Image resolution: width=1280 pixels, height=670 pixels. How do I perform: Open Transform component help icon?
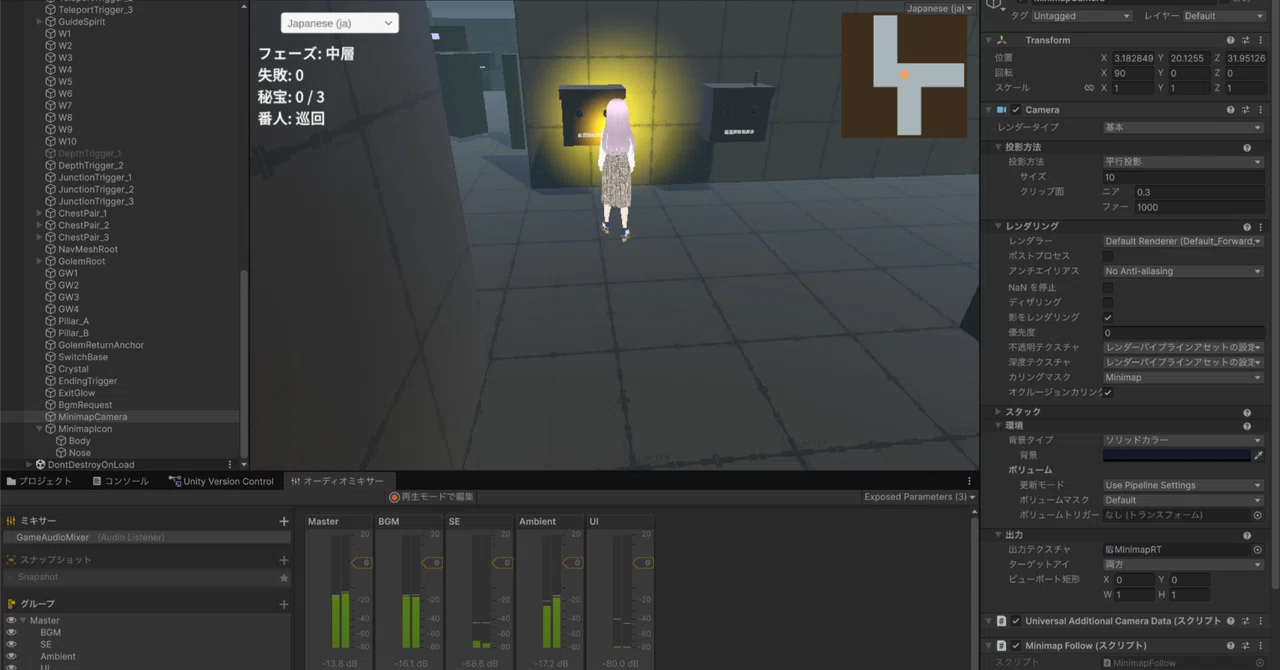pyautogui.click(x=1230, y=40)
